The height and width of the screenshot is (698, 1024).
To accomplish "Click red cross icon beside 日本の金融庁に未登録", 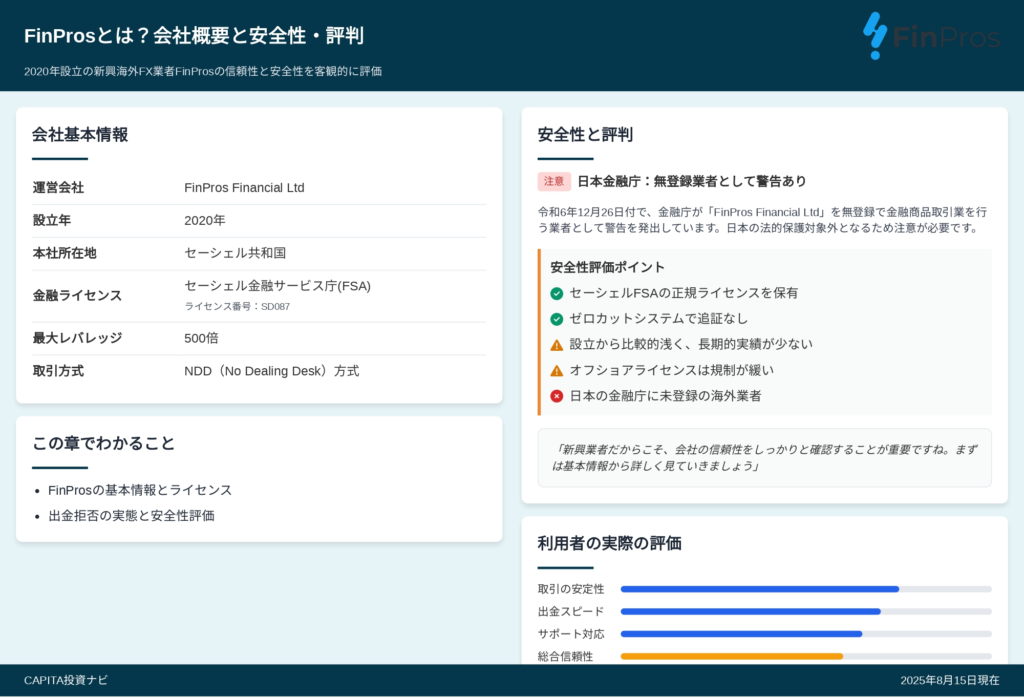I will [556, 396].
